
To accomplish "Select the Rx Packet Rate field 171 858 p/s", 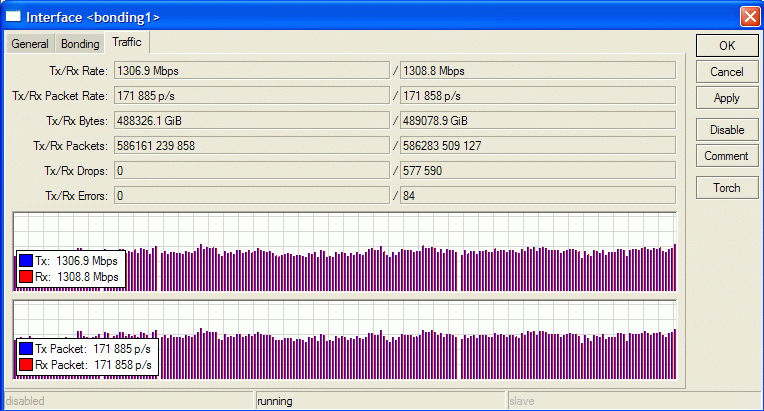I will [538, 95].
